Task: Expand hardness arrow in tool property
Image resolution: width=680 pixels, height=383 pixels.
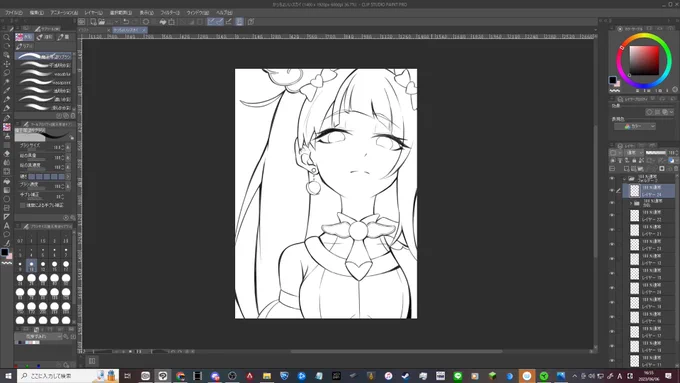Action: [68, 177]
